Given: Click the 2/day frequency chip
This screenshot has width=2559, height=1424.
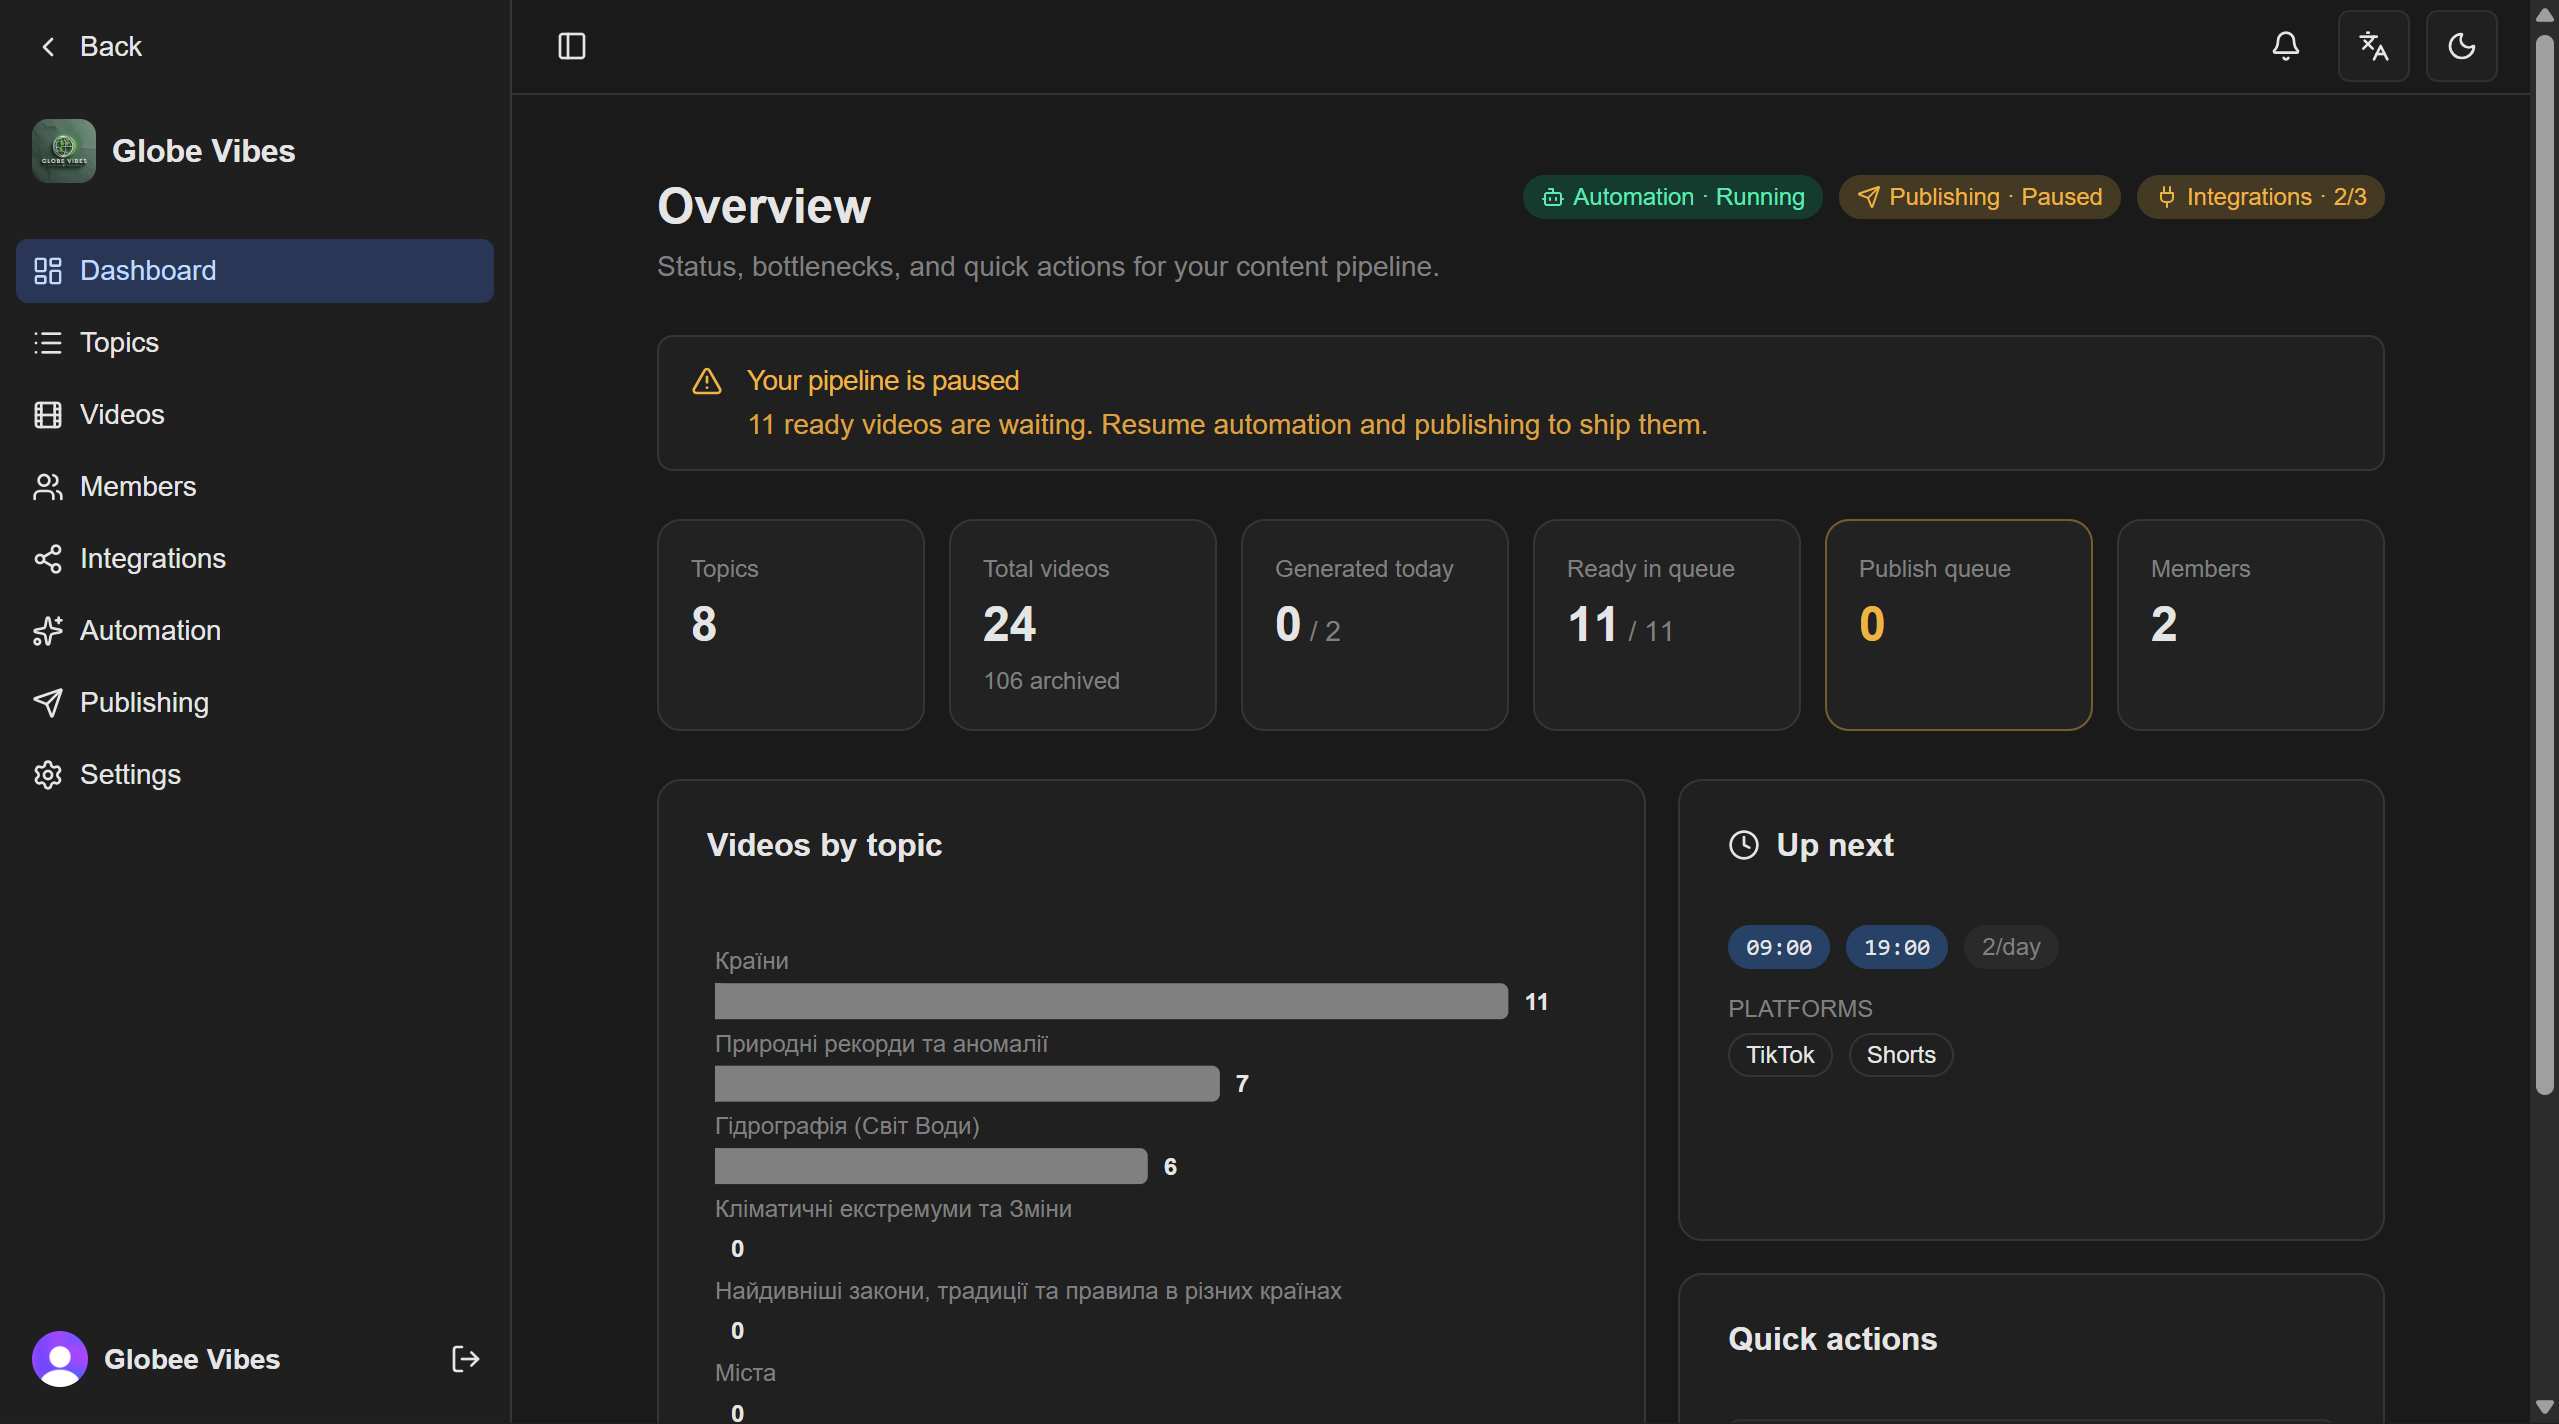Looking at the screenshot, I should [x=2010, y=947].
